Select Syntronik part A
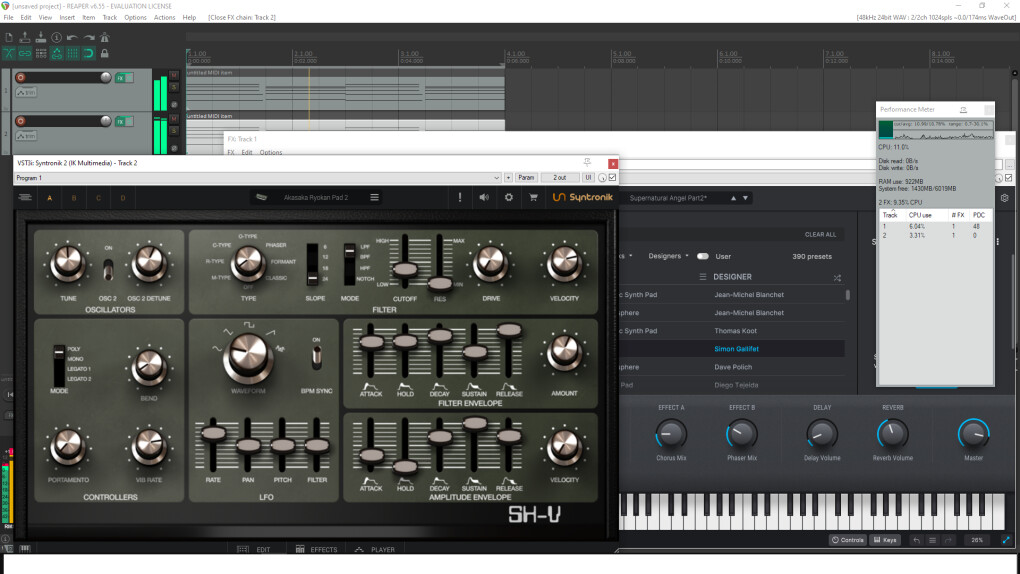The image size is (1020, 574). (49, 198)
